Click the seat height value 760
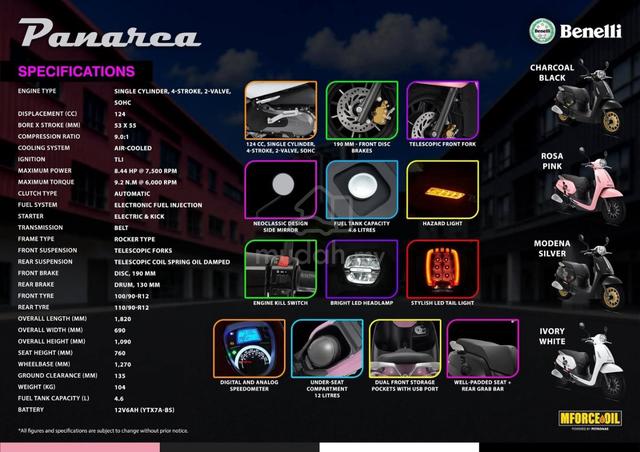Image resolution: width=640 pixels, height=452 pixels. coord(120,353)
